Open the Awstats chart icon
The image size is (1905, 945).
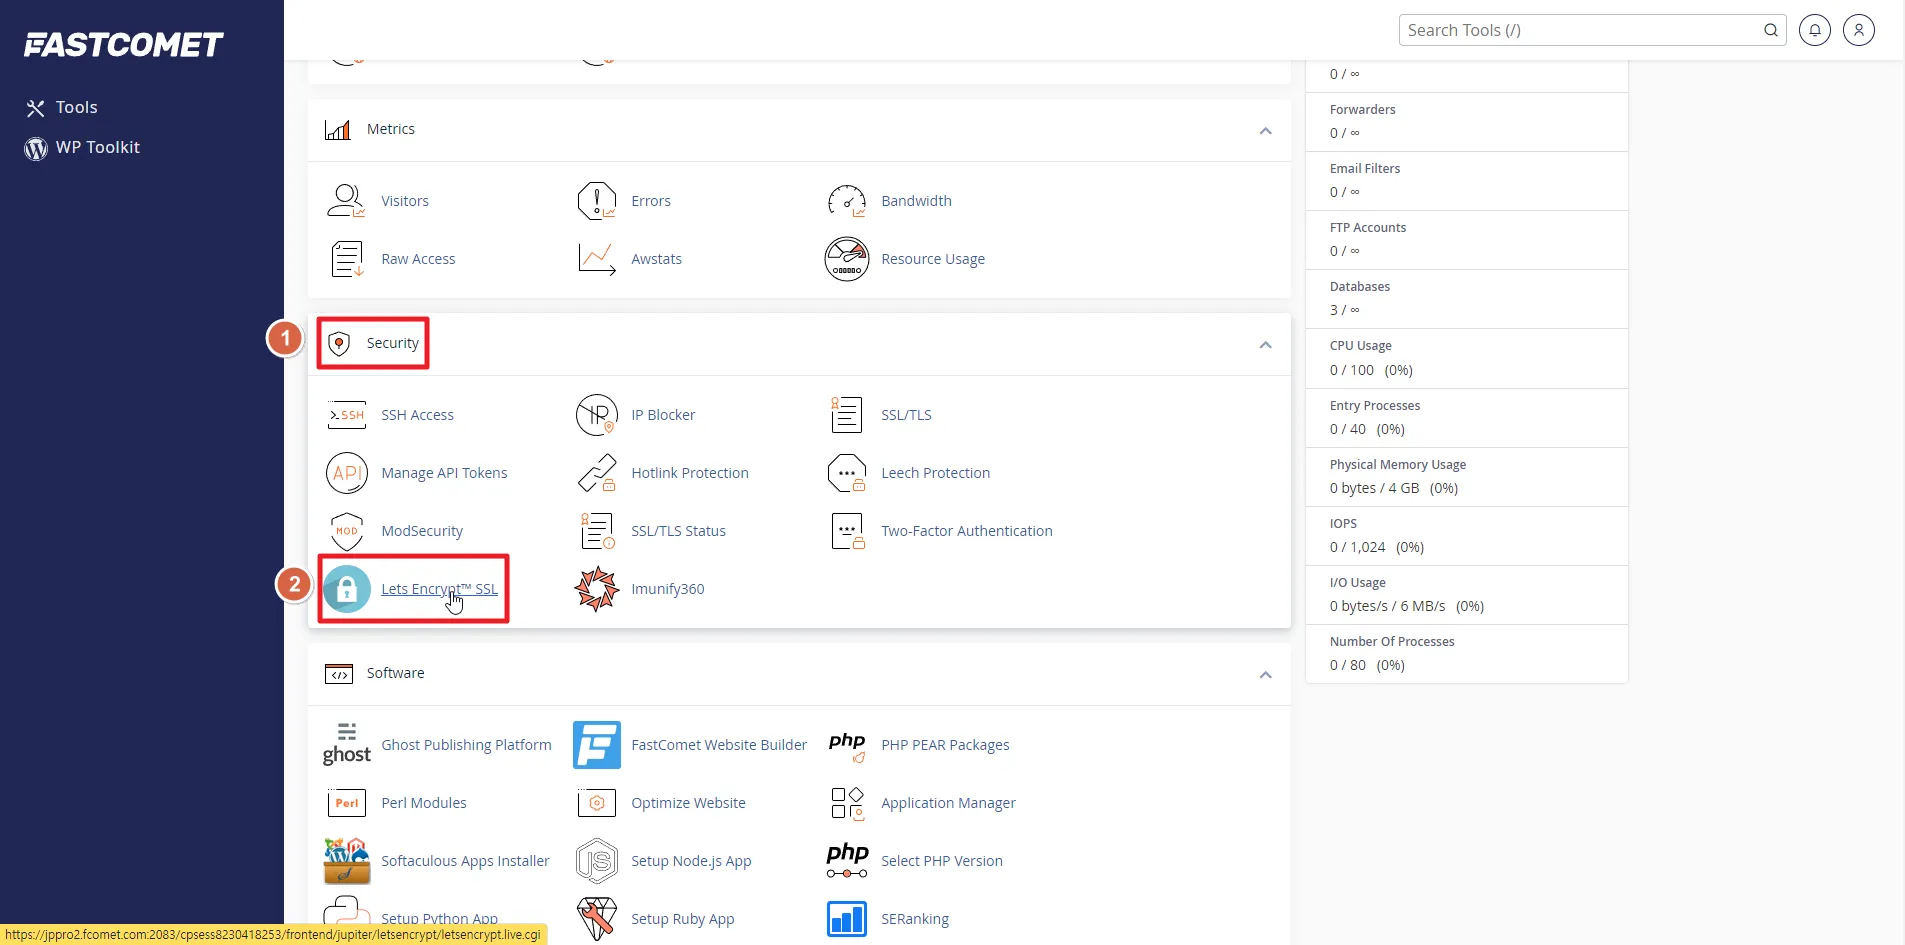[x=597, y=259]
